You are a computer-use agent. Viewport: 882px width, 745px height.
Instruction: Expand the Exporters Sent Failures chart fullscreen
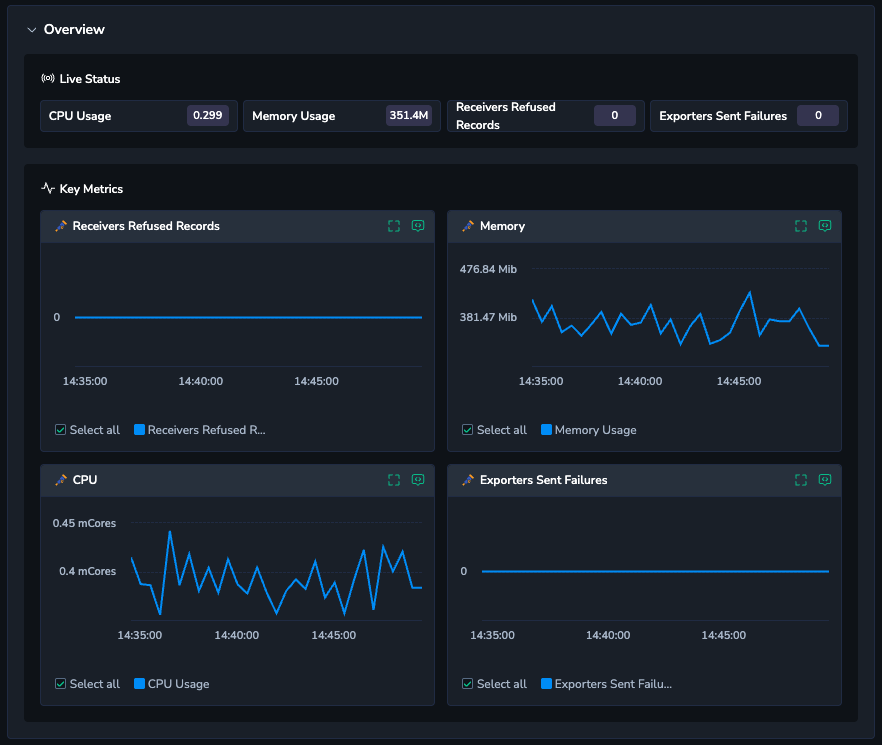(x=801, y=480)
